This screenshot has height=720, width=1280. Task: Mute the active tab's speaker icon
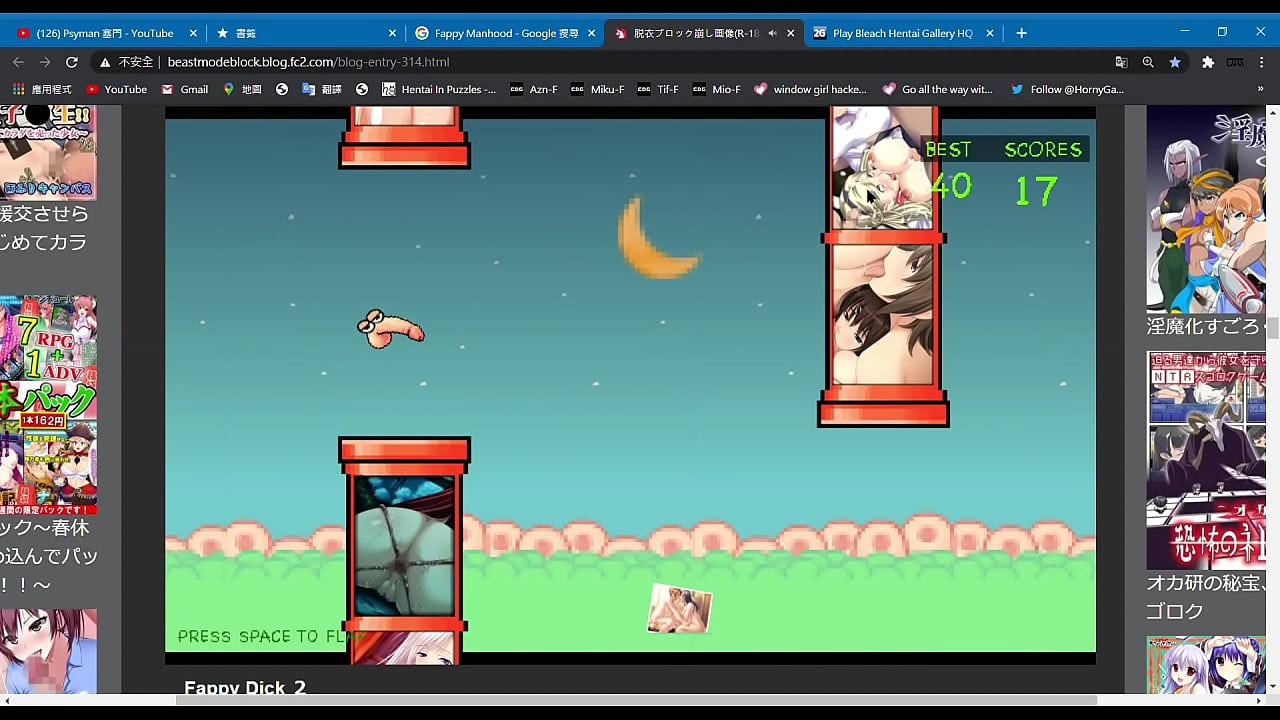coord(772,33)
